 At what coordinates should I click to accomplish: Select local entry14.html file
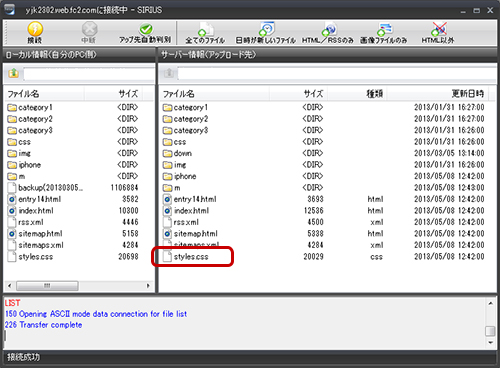tap(35, 199)
